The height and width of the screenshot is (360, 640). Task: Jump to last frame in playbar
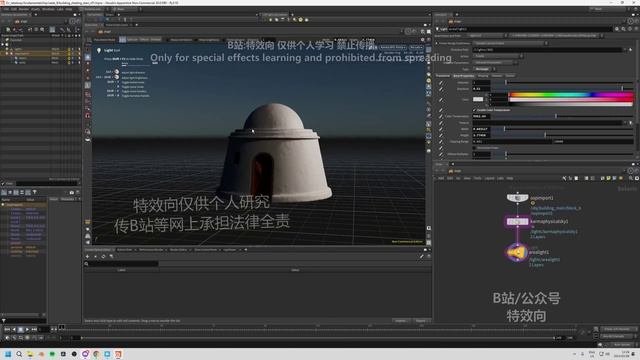[x=34, y=329]
